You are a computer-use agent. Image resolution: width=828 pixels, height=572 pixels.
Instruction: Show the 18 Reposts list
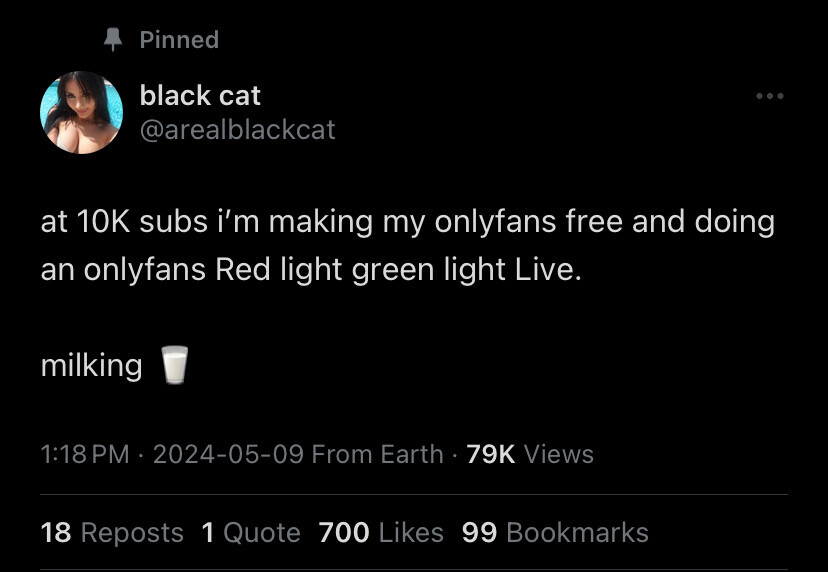pyautogui.click(x=112, y=532)
